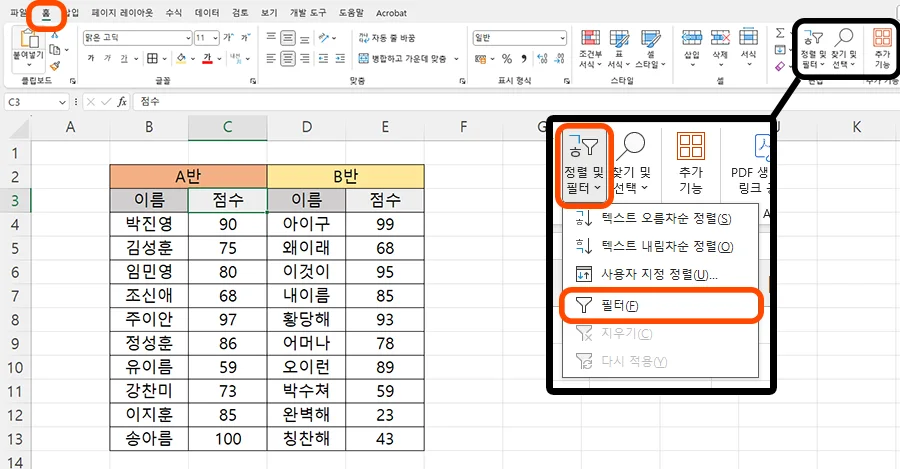Open Cell Styles (셀 스타일)
900x469 pixels.
[650, 49]
